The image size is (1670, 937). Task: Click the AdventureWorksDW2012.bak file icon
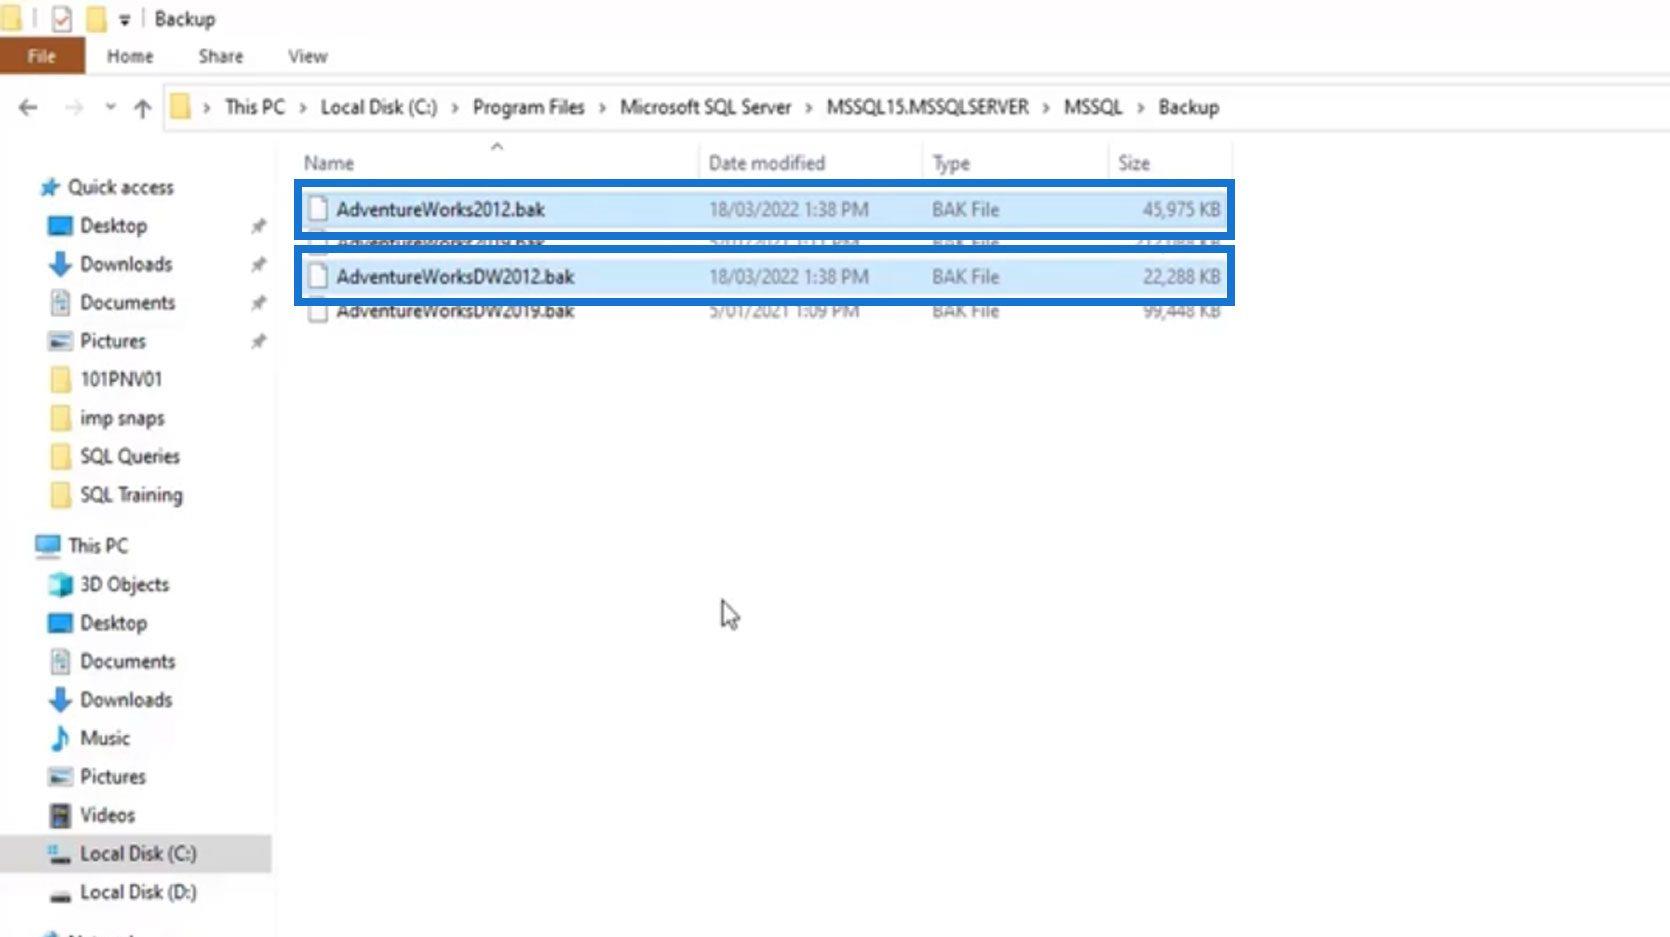pos(318,276)
